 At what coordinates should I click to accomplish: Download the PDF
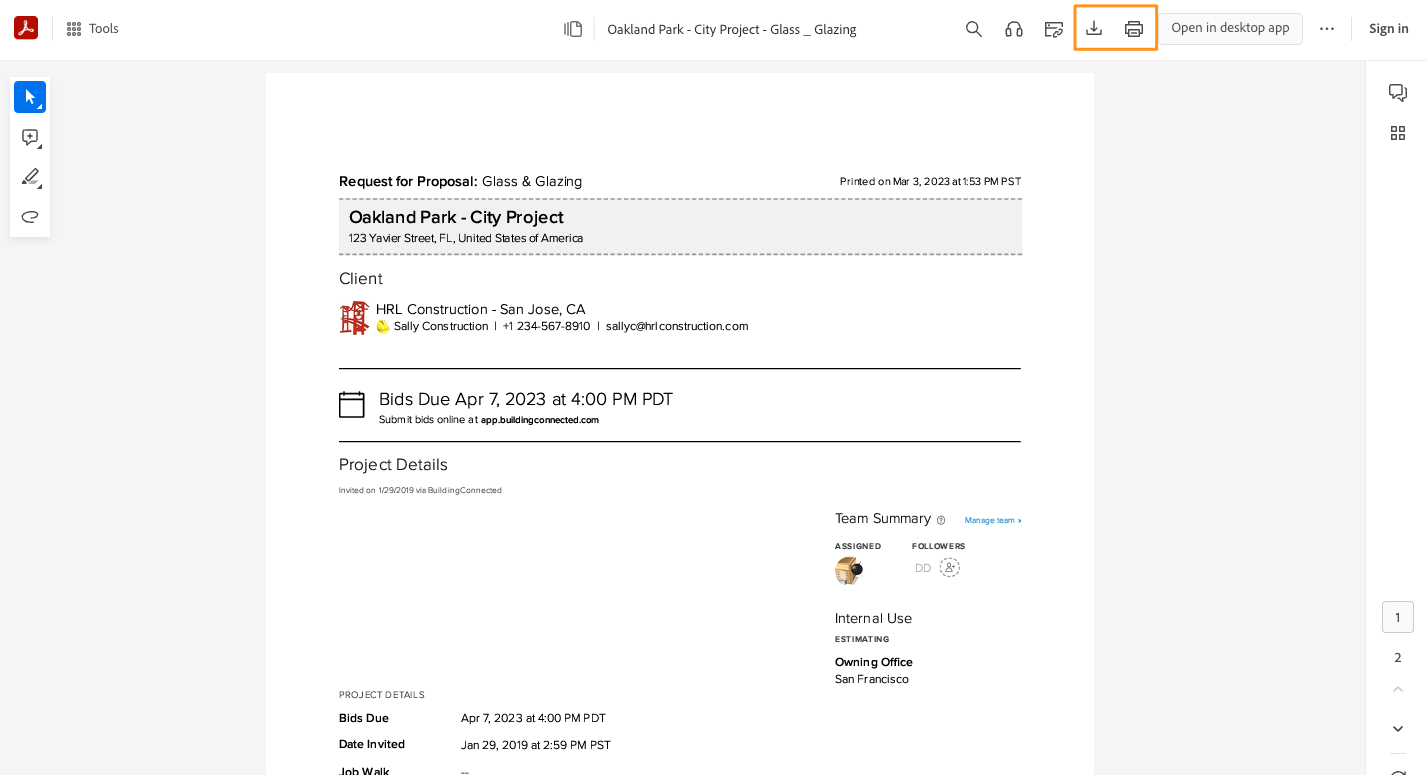[1094, 29]
